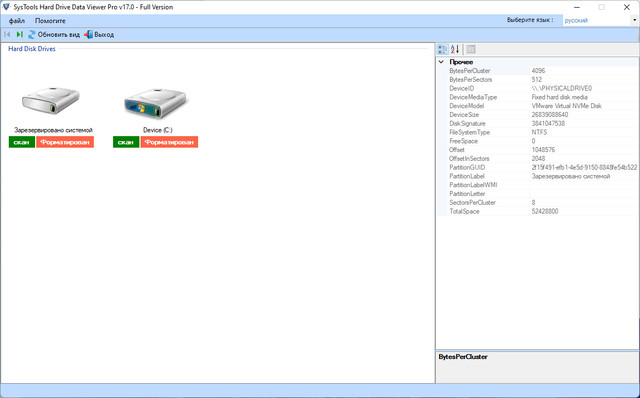Click the Fixed hard disk media value
The image size is (640, 398).
pos(560,97)
